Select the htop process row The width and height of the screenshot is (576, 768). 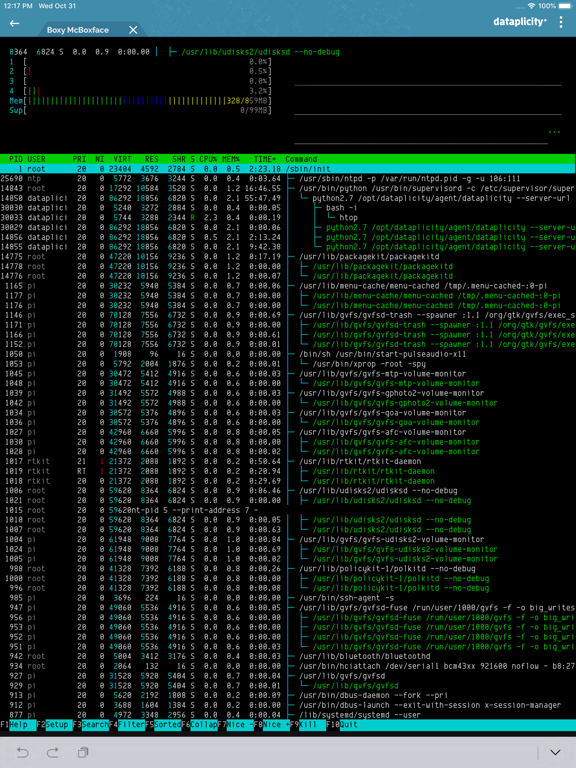[x=288, y=218]
